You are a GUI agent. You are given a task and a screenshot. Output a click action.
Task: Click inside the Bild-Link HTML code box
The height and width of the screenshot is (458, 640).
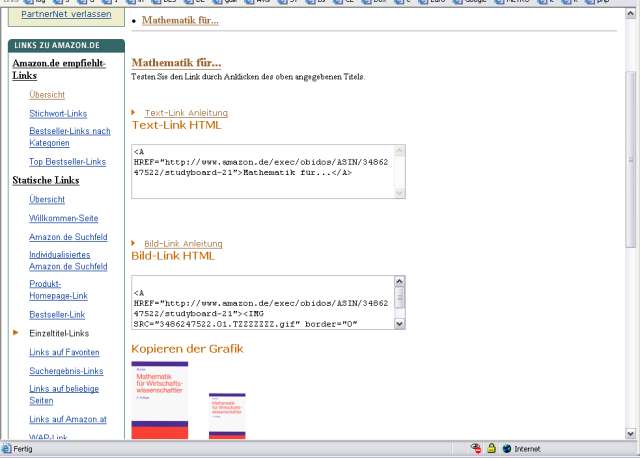[x=262, y=302]
